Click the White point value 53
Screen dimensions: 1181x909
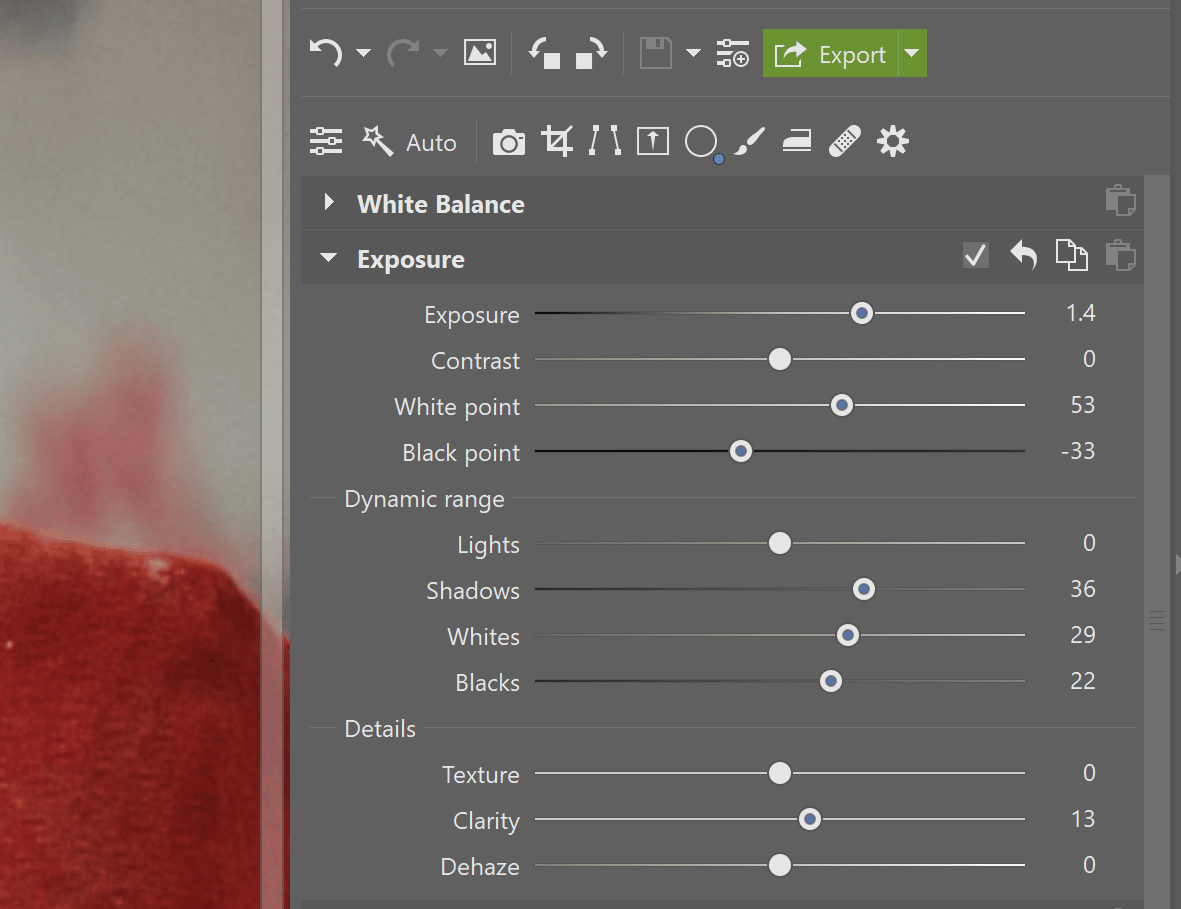click(x=1083, y=405)
